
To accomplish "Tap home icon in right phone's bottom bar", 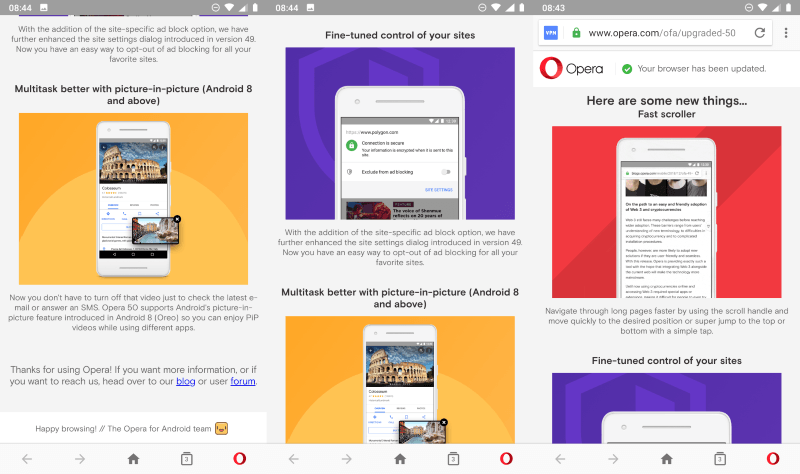I will pyautogui.click(x=667, y=459).
